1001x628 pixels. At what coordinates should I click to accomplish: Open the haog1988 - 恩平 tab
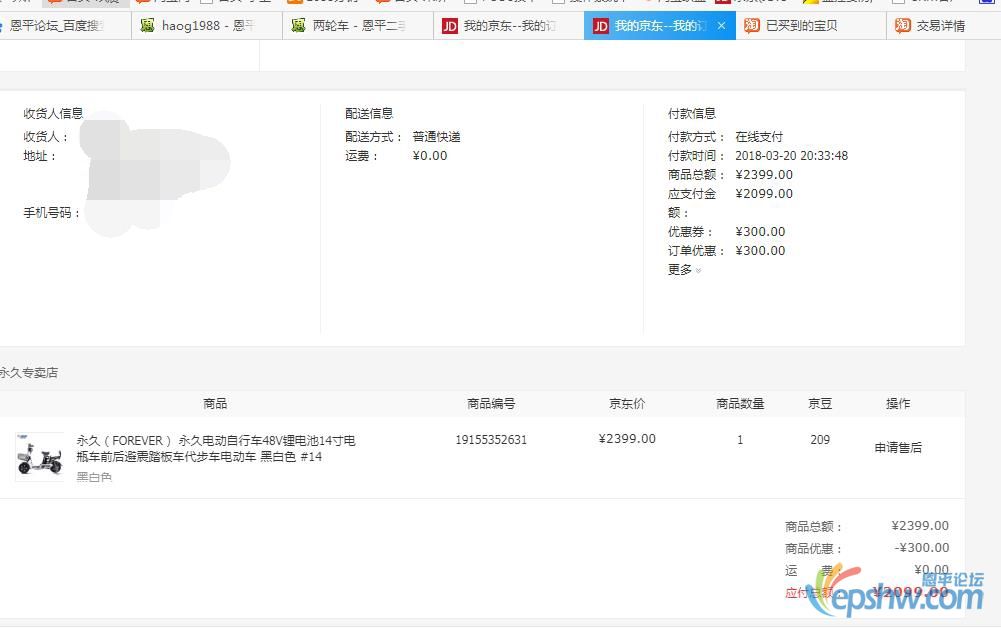(207, 26)
